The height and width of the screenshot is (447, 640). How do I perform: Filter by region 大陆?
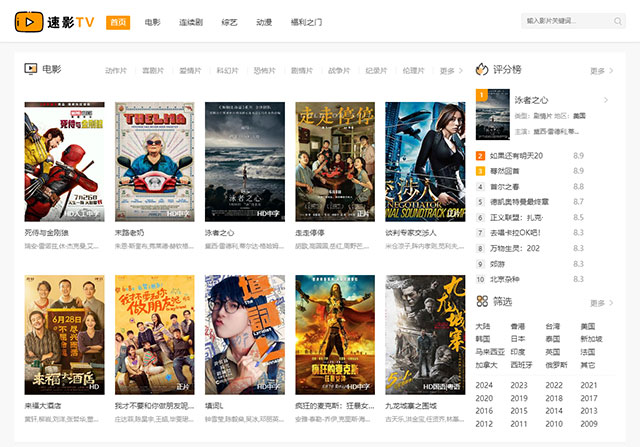tap(483, 326)
